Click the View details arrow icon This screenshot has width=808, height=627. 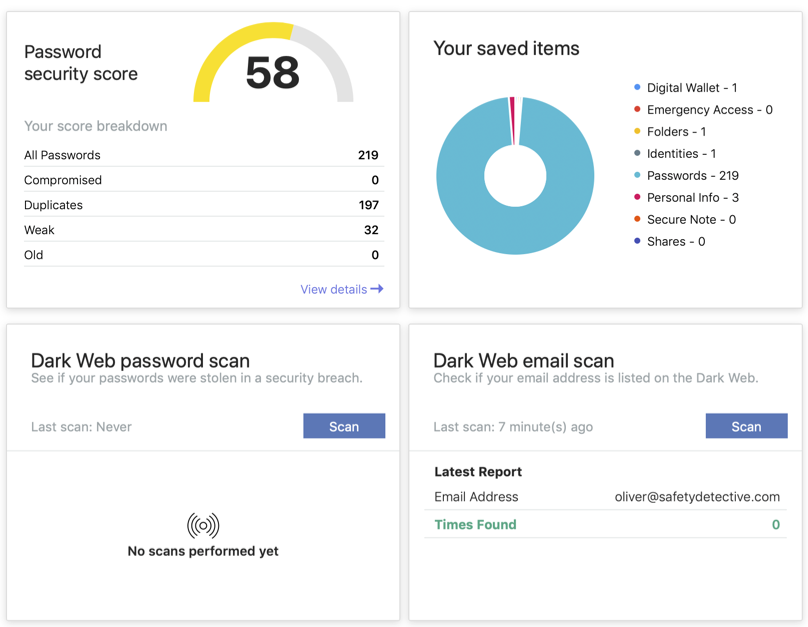click(x=377, y=289)
